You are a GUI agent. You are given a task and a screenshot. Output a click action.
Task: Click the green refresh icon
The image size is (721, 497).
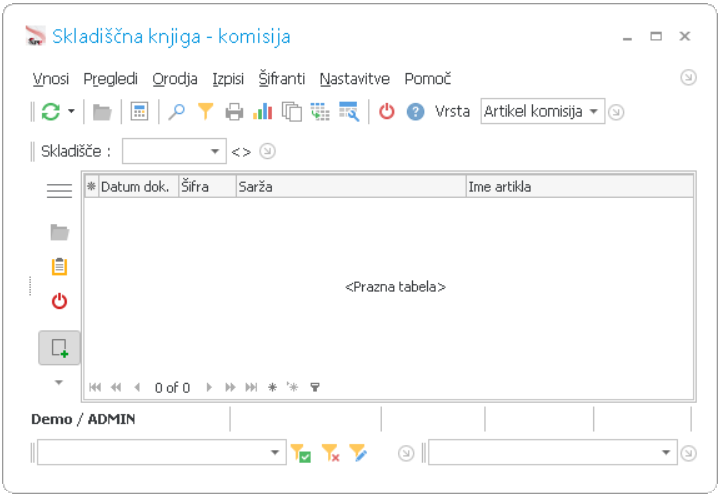click(51, 111)
